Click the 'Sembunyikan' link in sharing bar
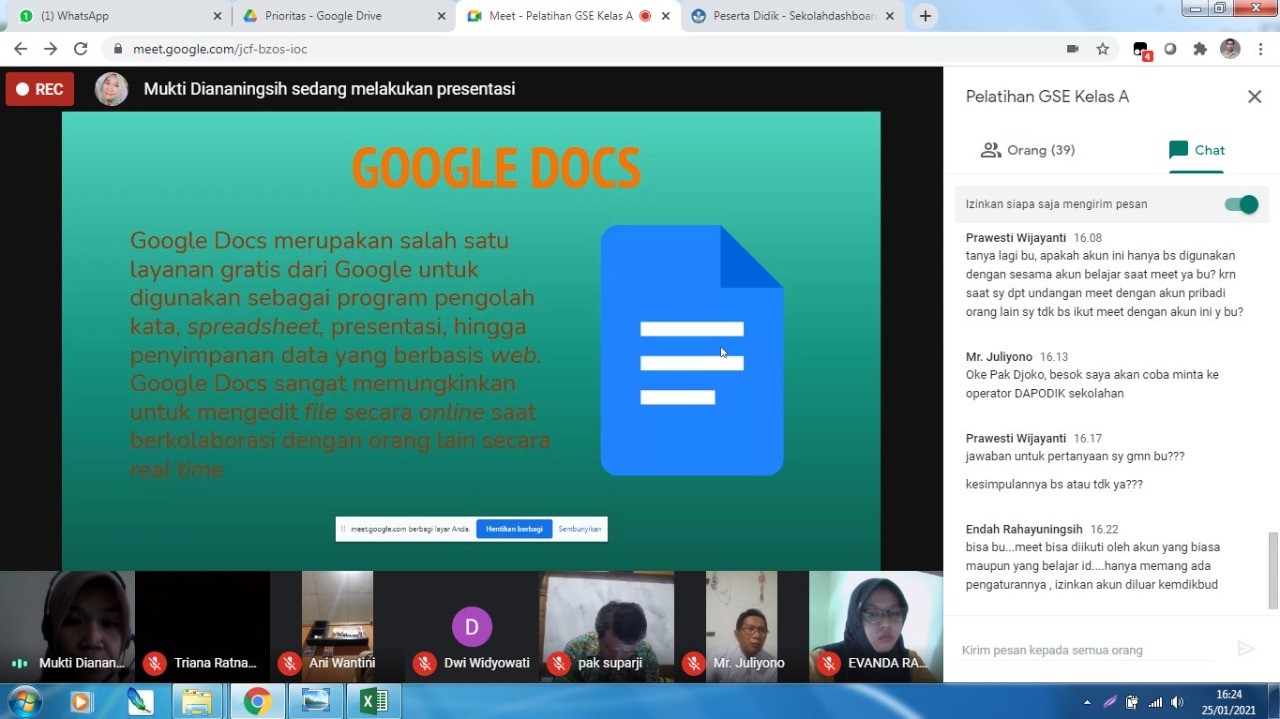The height and width of the screenshot is (719, 1280). coord(580,529)
